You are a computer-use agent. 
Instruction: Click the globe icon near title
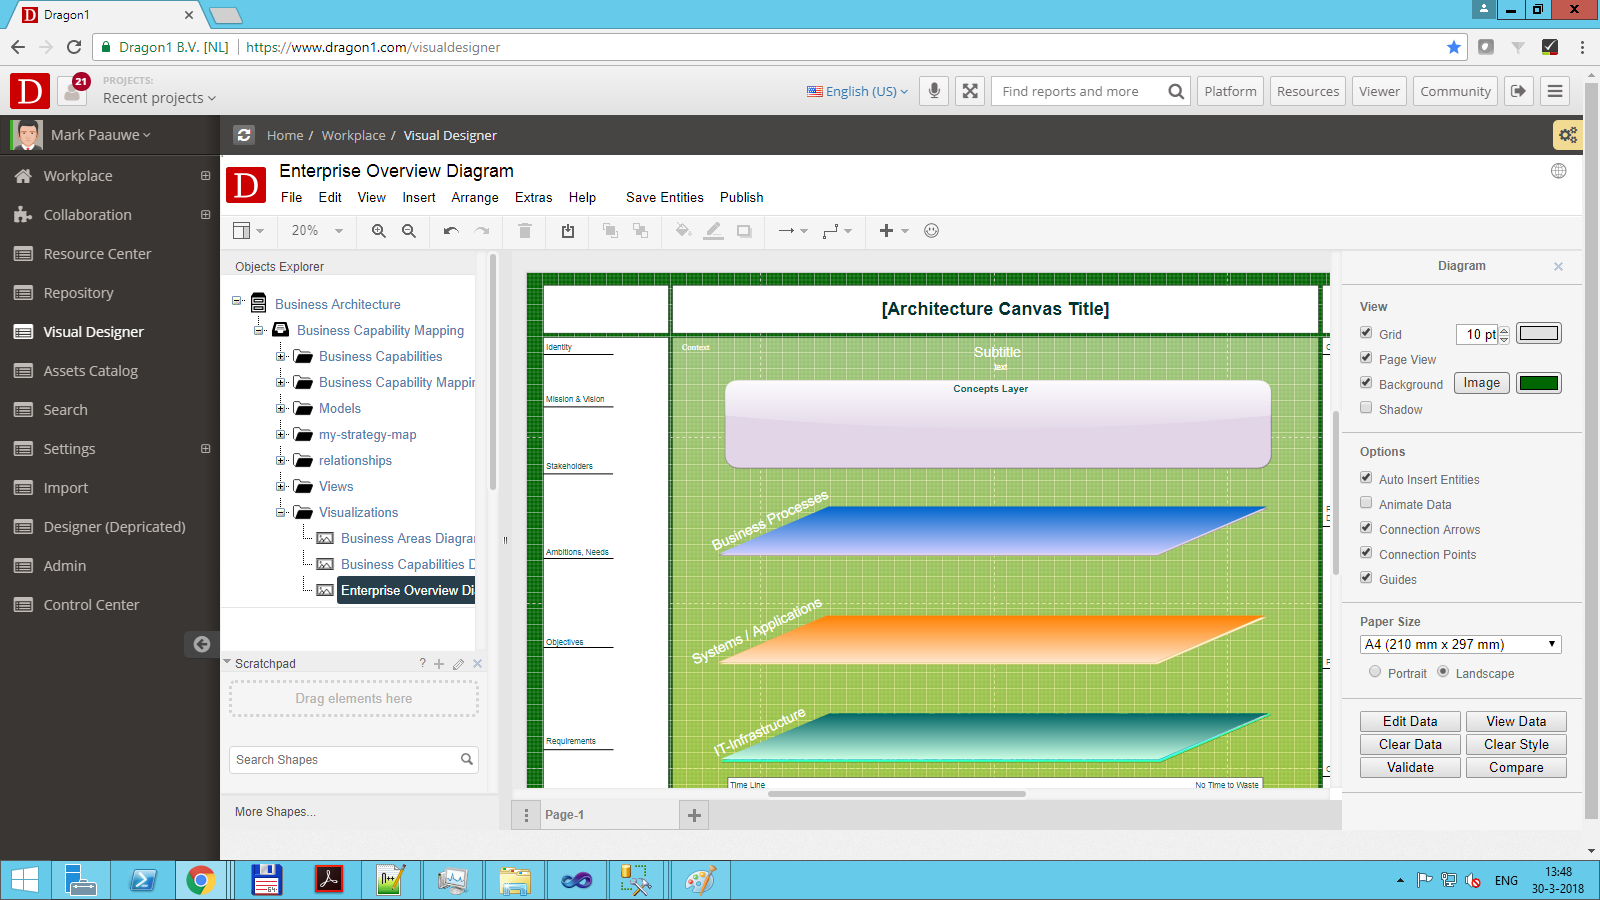coord(1558,171)
